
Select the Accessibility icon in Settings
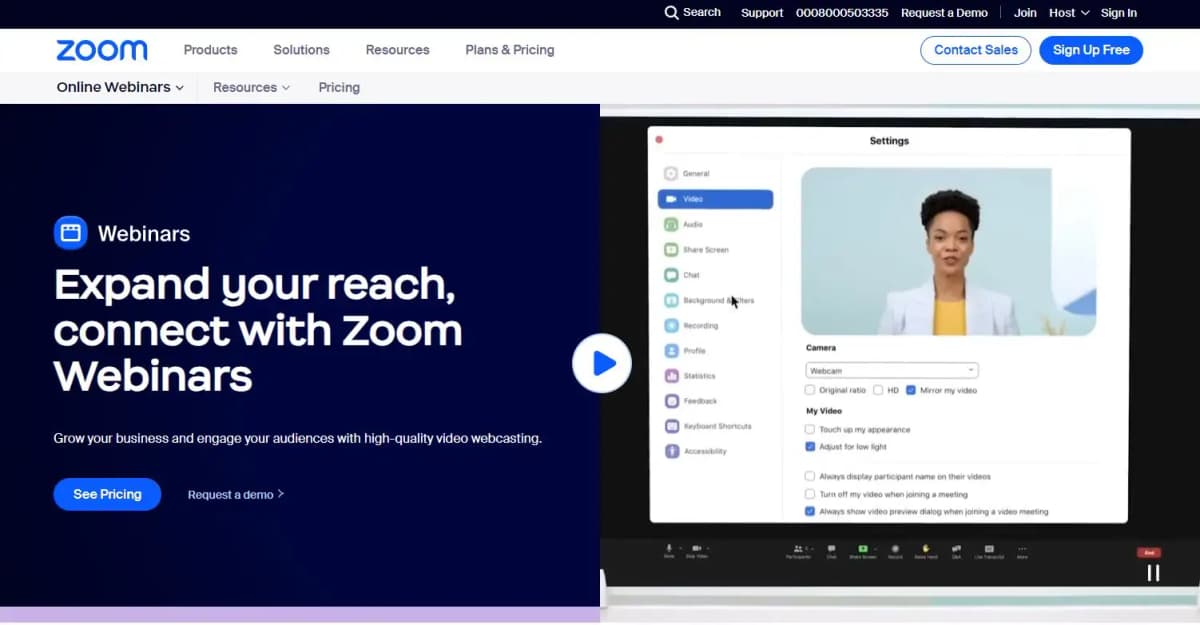click(x=671, y=451)
